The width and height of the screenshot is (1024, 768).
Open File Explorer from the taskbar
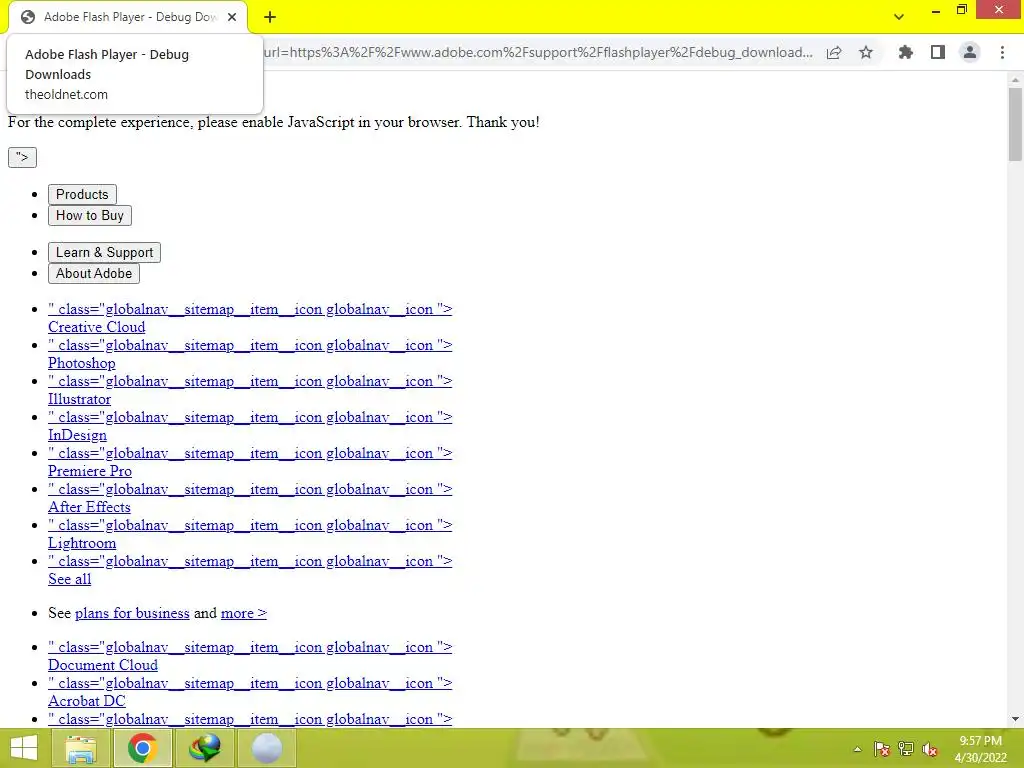[x=81, y=748]
